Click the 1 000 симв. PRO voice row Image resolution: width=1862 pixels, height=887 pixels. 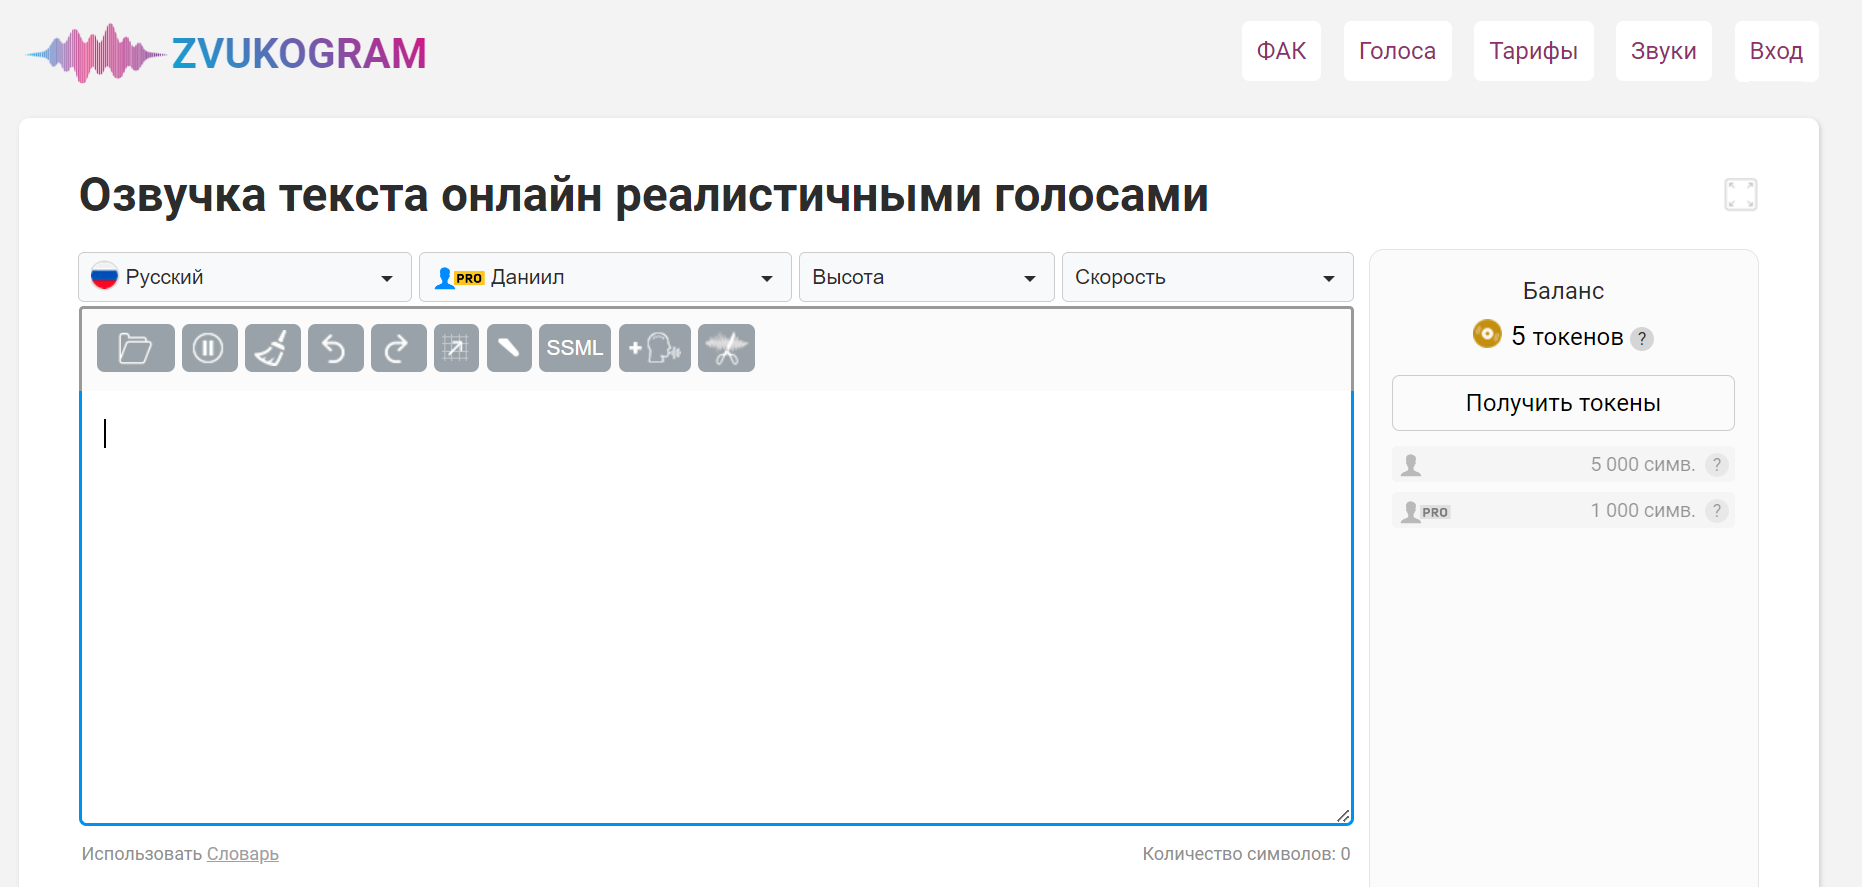click(x=1563, y=511)
